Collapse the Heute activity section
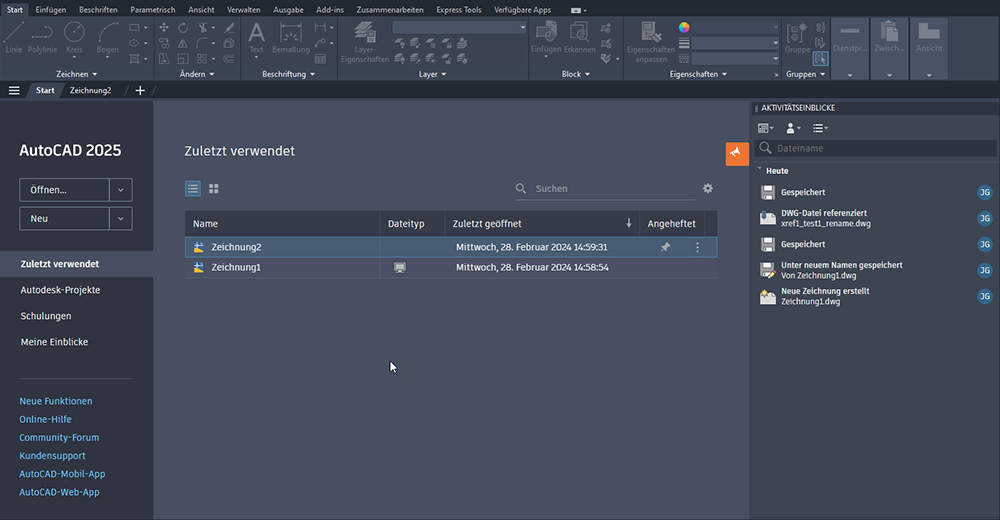 (x=760, y=170)
